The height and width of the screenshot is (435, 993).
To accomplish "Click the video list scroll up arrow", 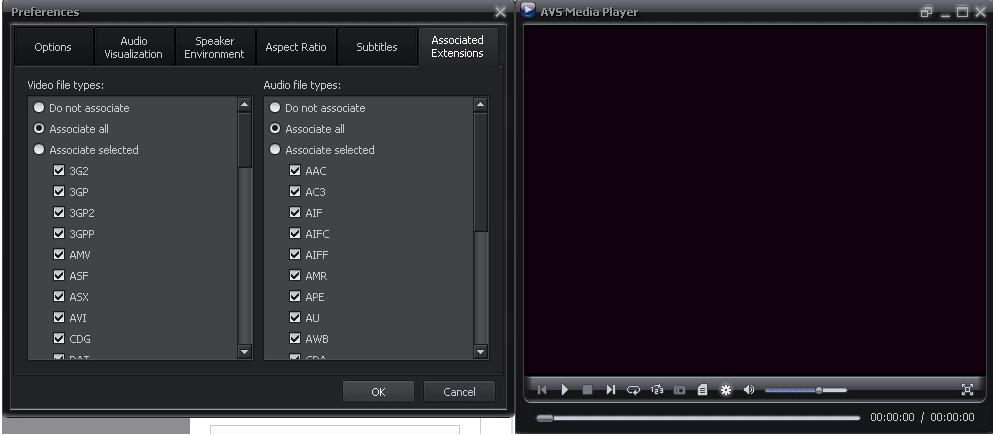I will coord(244,105).
